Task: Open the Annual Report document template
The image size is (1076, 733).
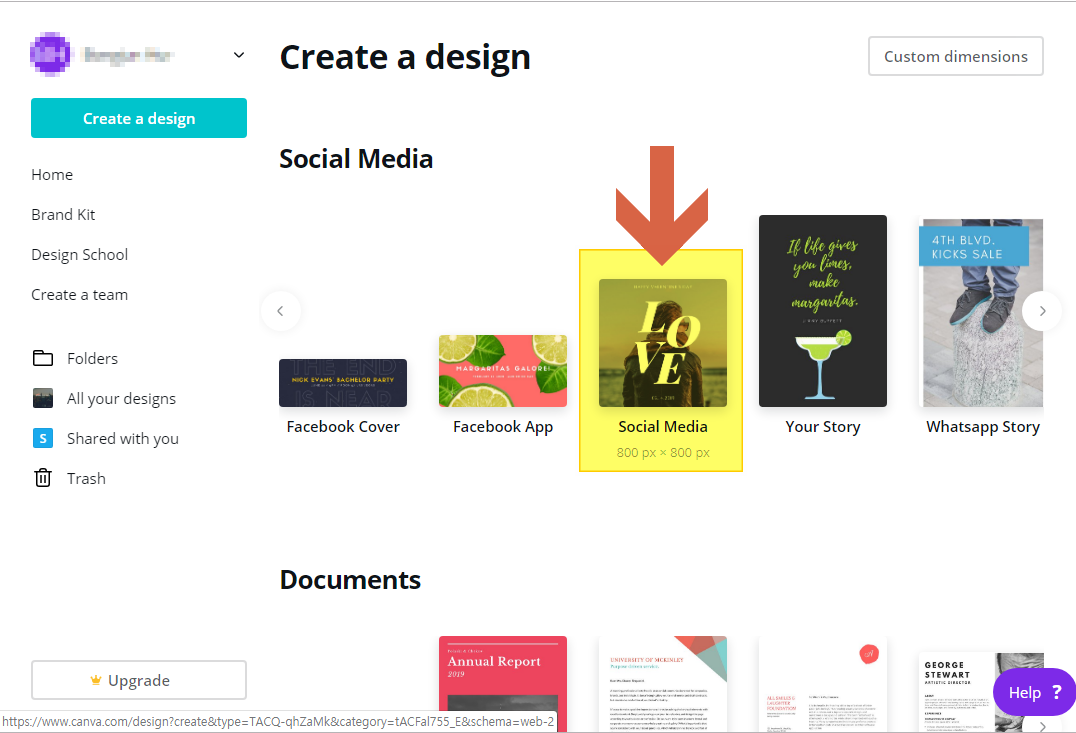Action: pyautogui.click(x=503, y=684)
